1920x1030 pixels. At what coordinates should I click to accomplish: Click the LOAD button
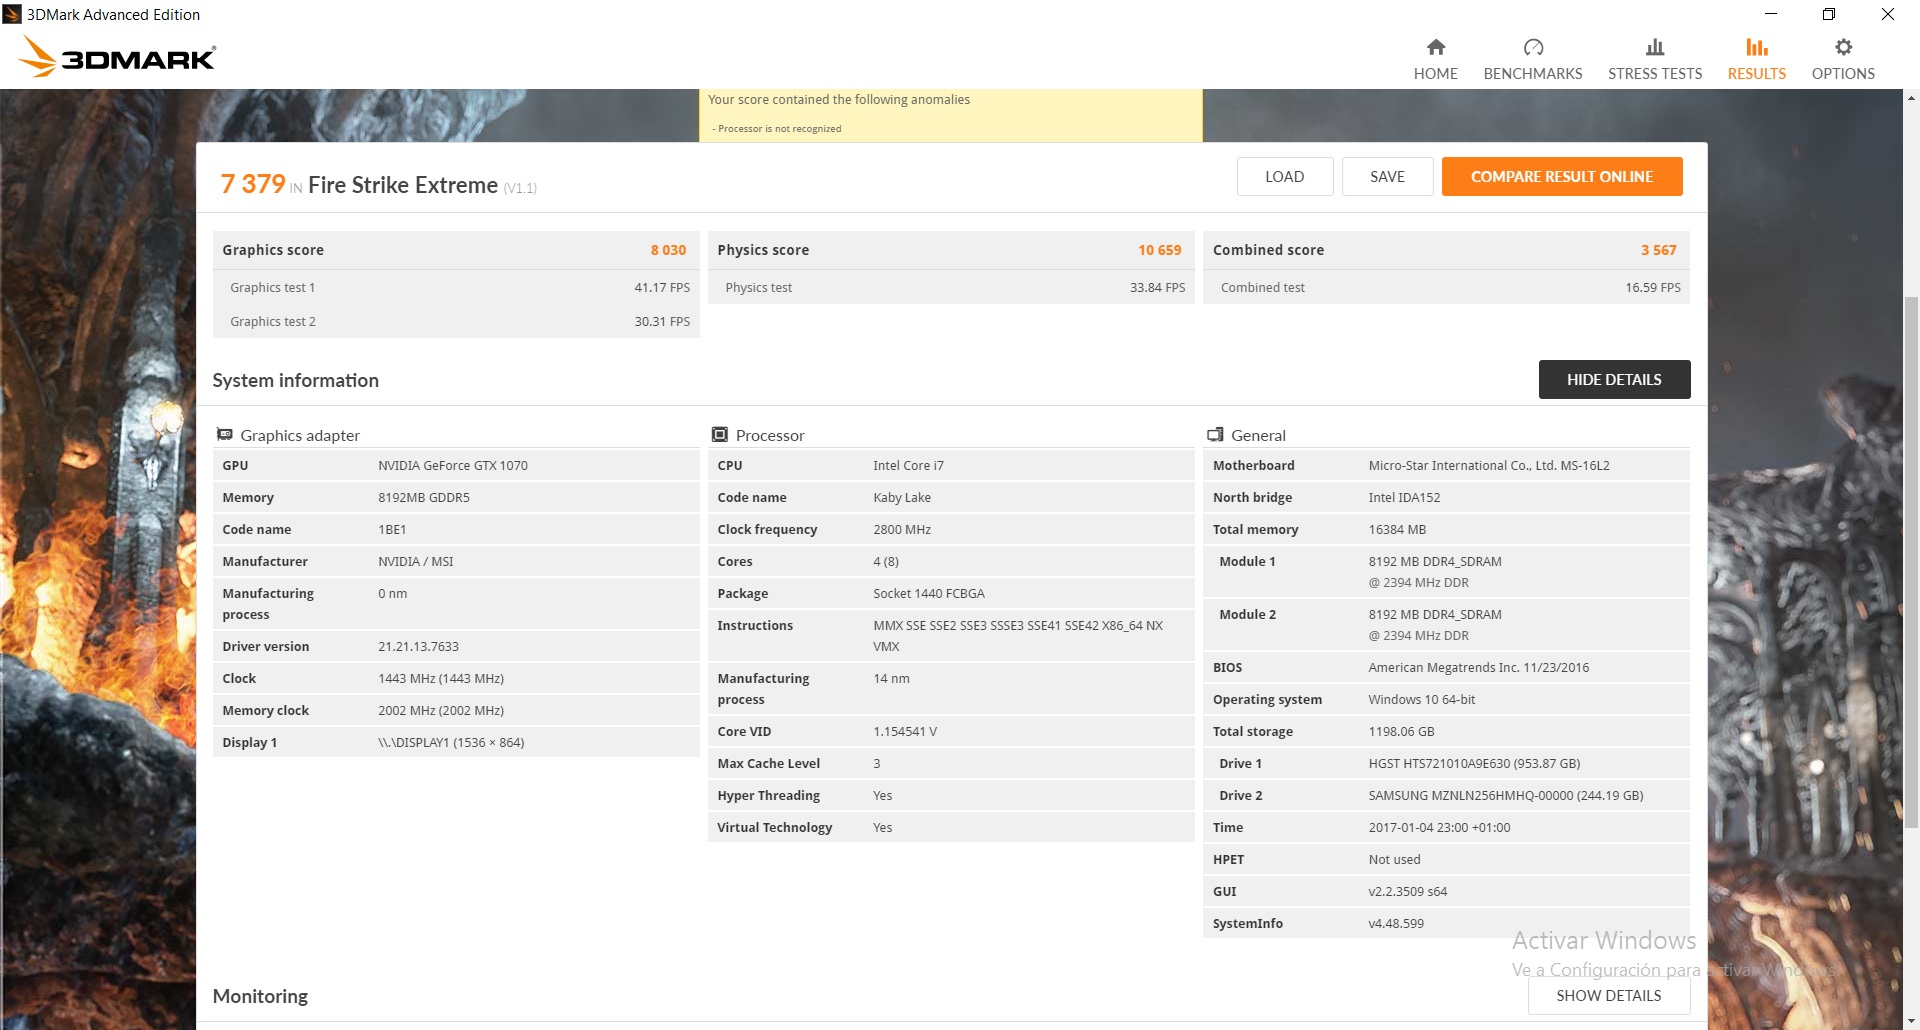[x=1284, y=176]
